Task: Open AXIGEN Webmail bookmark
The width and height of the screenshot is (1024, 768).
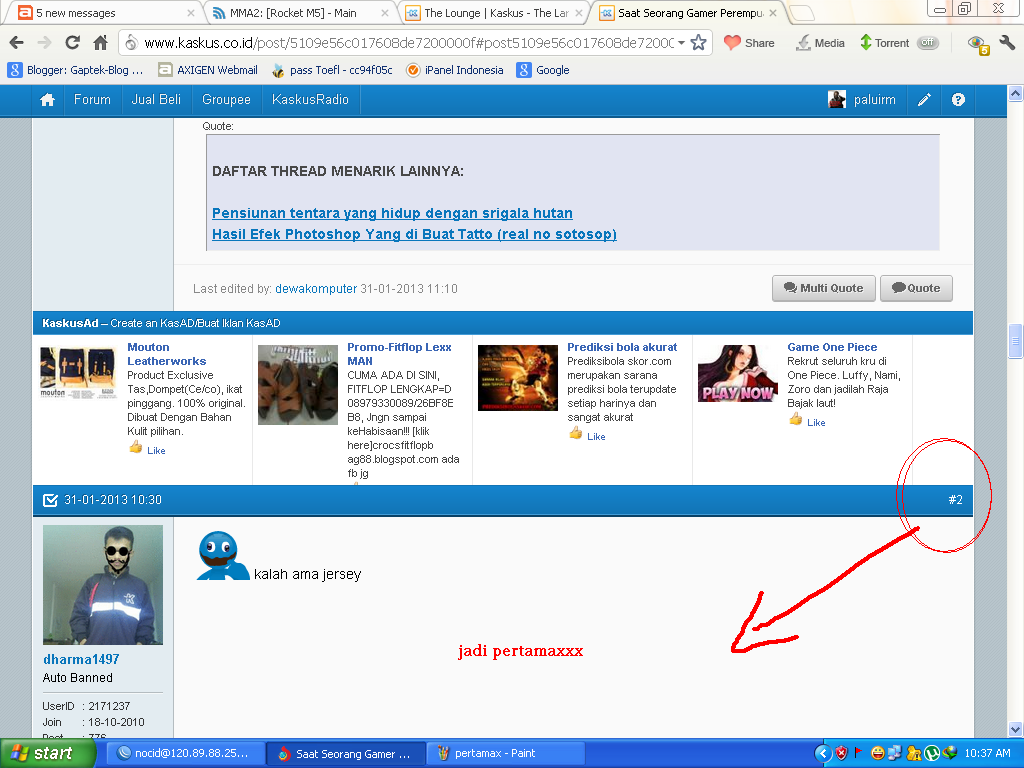Action: pyautogui.click(x=208, y=70)
